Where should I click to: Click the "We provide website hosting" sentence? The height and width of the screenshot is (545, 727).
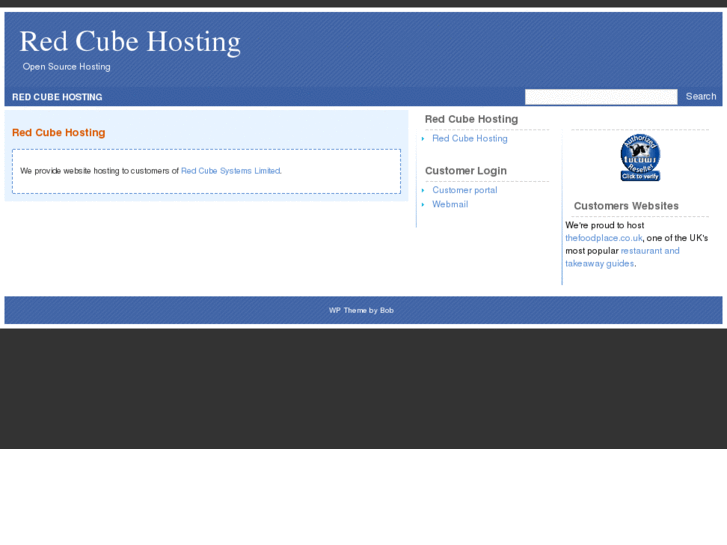(151, 171)
